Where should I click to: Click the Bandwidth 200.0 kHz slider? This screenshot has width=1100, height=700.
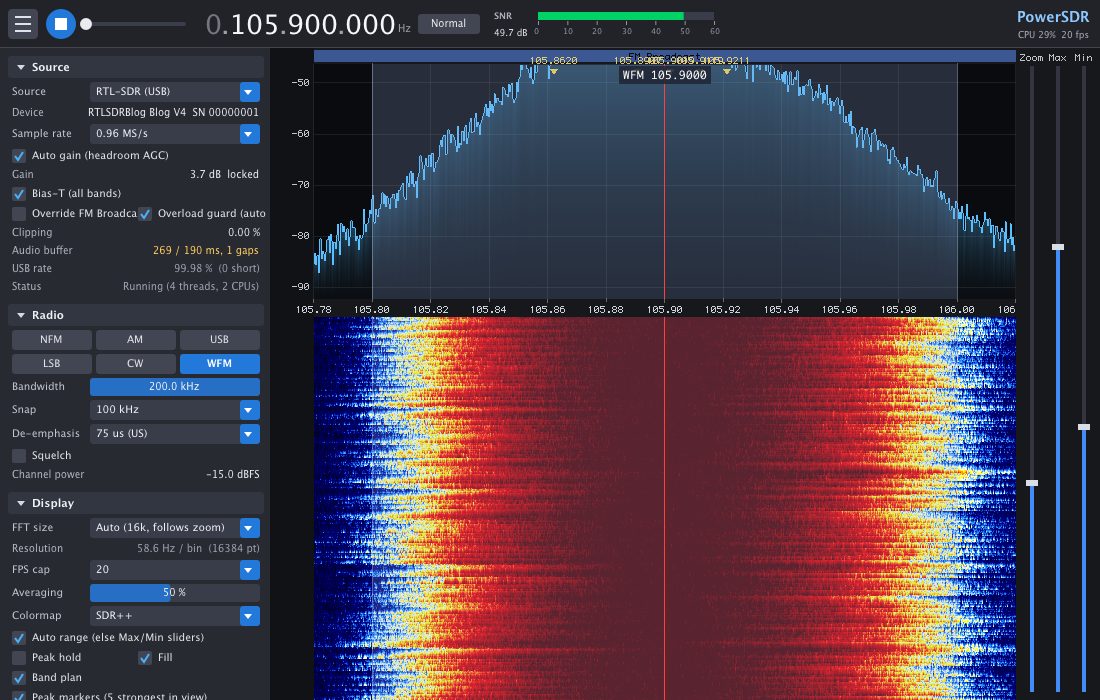pyautogui.click(x=175, y=386)
